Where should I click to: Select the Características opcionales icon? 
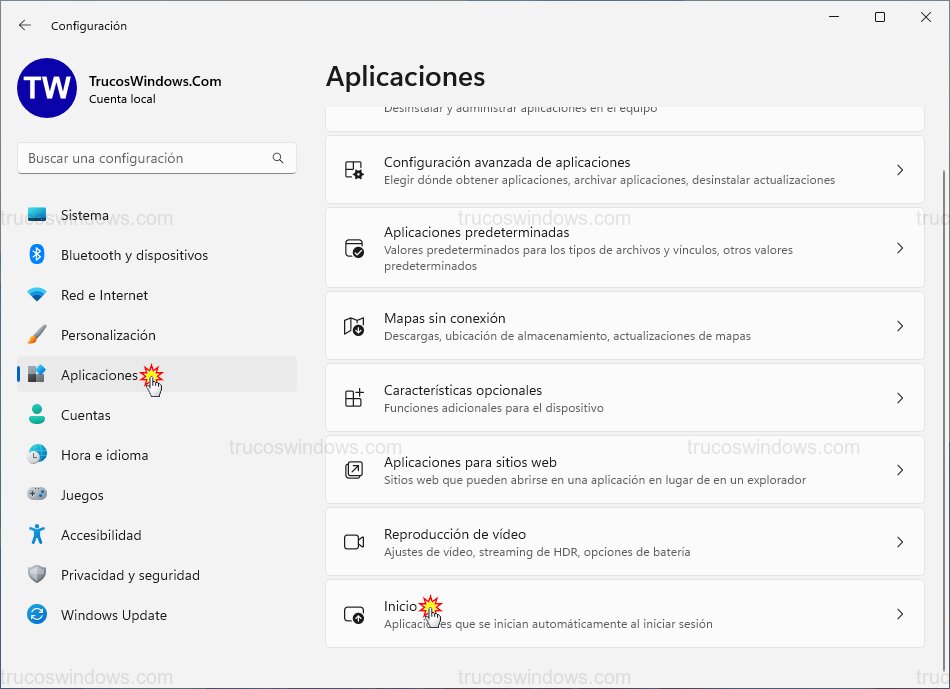[354, 397]
